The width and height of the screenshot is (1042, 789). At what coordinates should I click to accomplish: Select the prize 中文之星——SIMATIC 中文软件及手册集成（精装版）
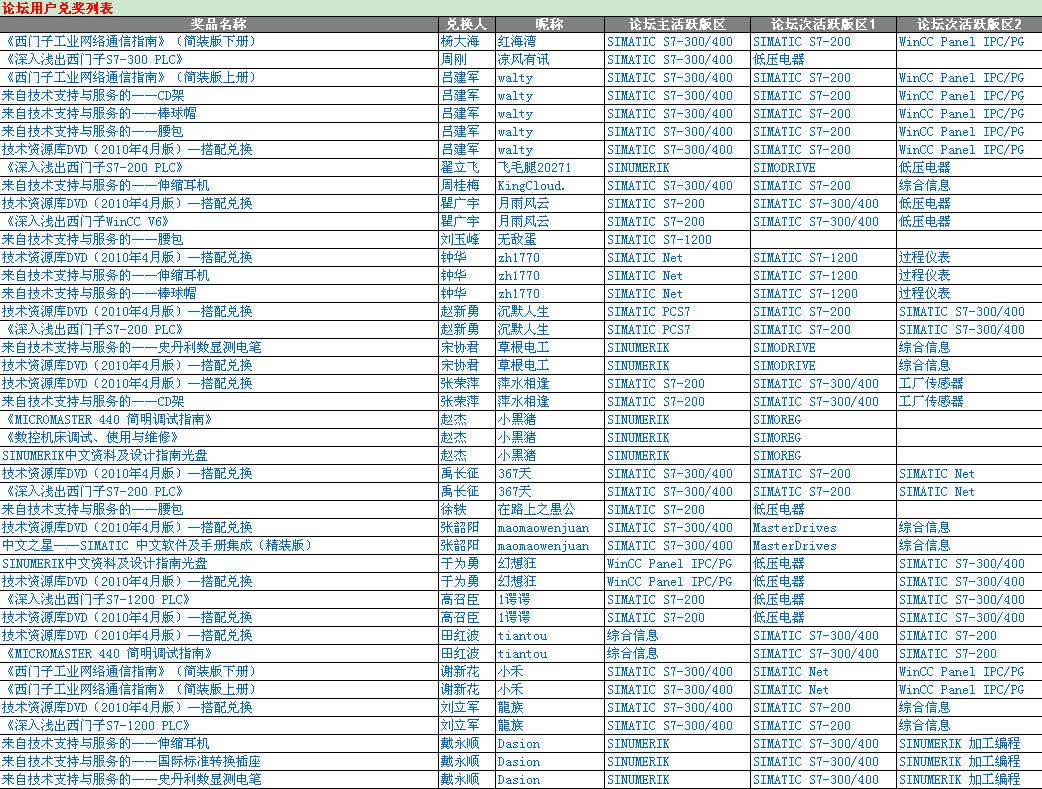(157, 544)
